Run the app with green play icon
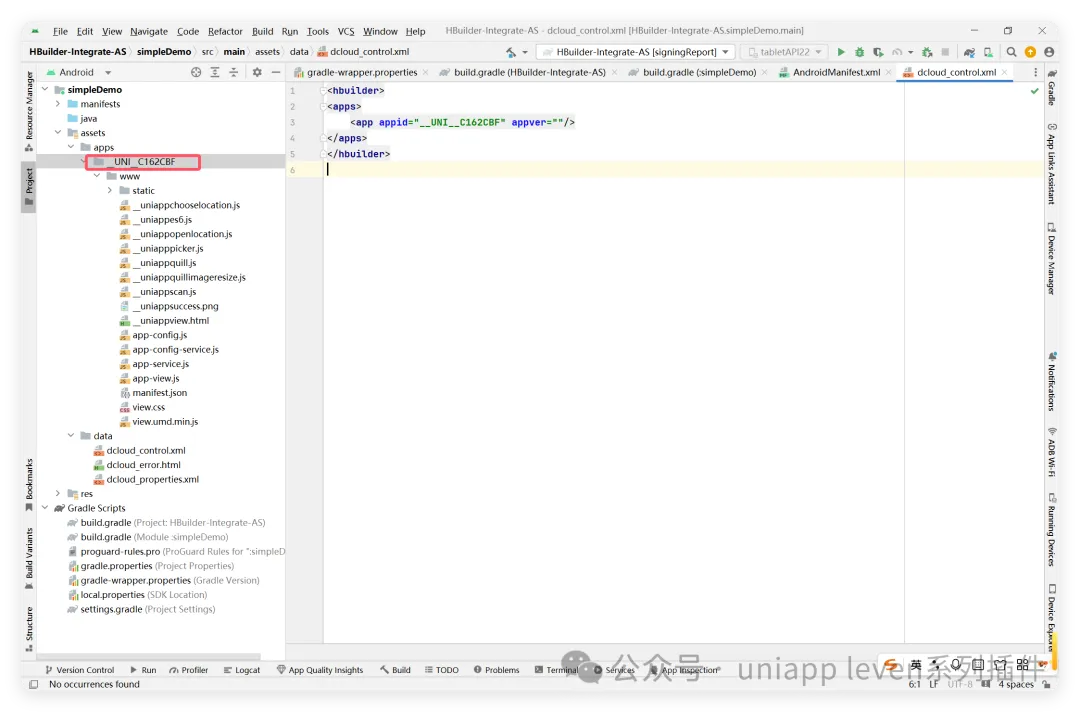Image resolution: width=1080 pixels, height=712 pixels. coord(840,52)
